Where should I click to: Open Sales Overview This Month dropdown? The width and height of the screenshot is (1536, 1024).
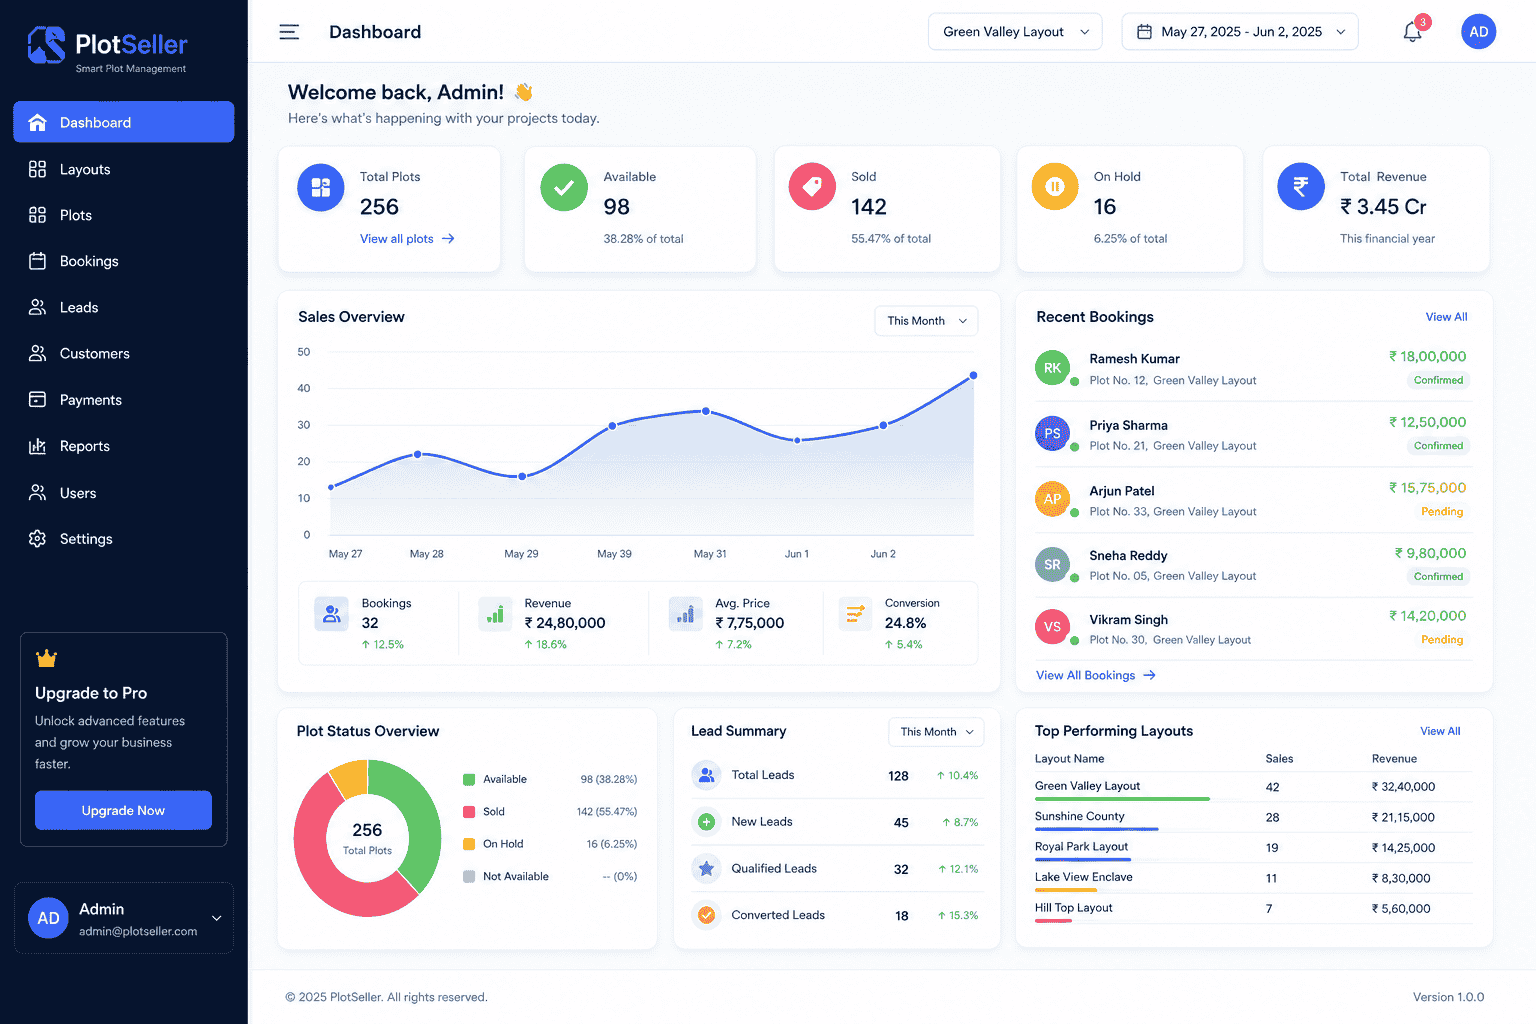coord(926,321)
